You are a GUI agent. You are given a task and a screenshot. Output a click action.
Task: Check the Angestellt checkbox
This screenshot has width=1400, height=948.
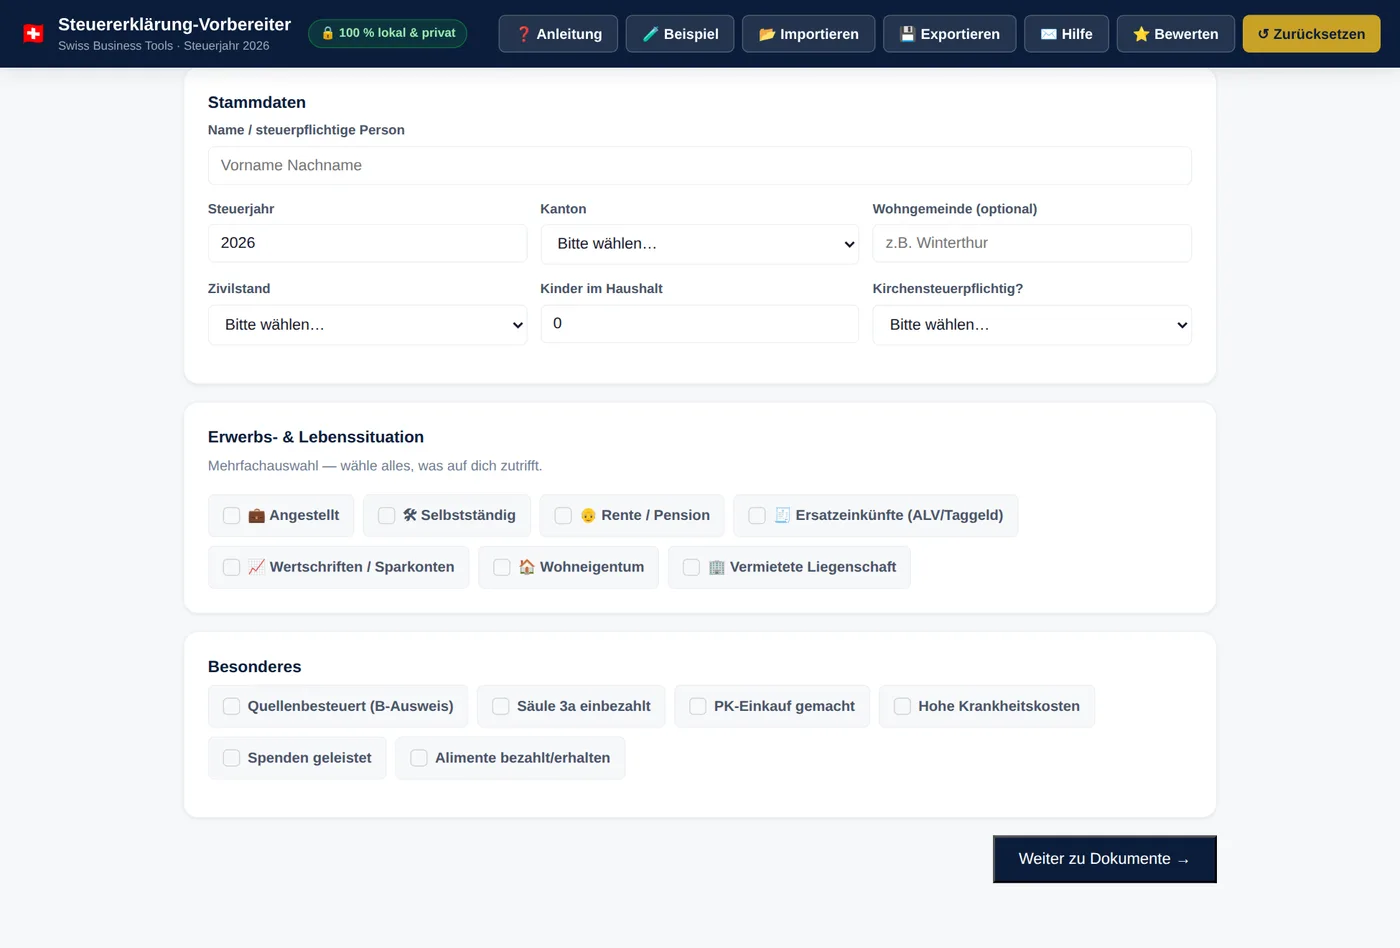tap(231, 516)
